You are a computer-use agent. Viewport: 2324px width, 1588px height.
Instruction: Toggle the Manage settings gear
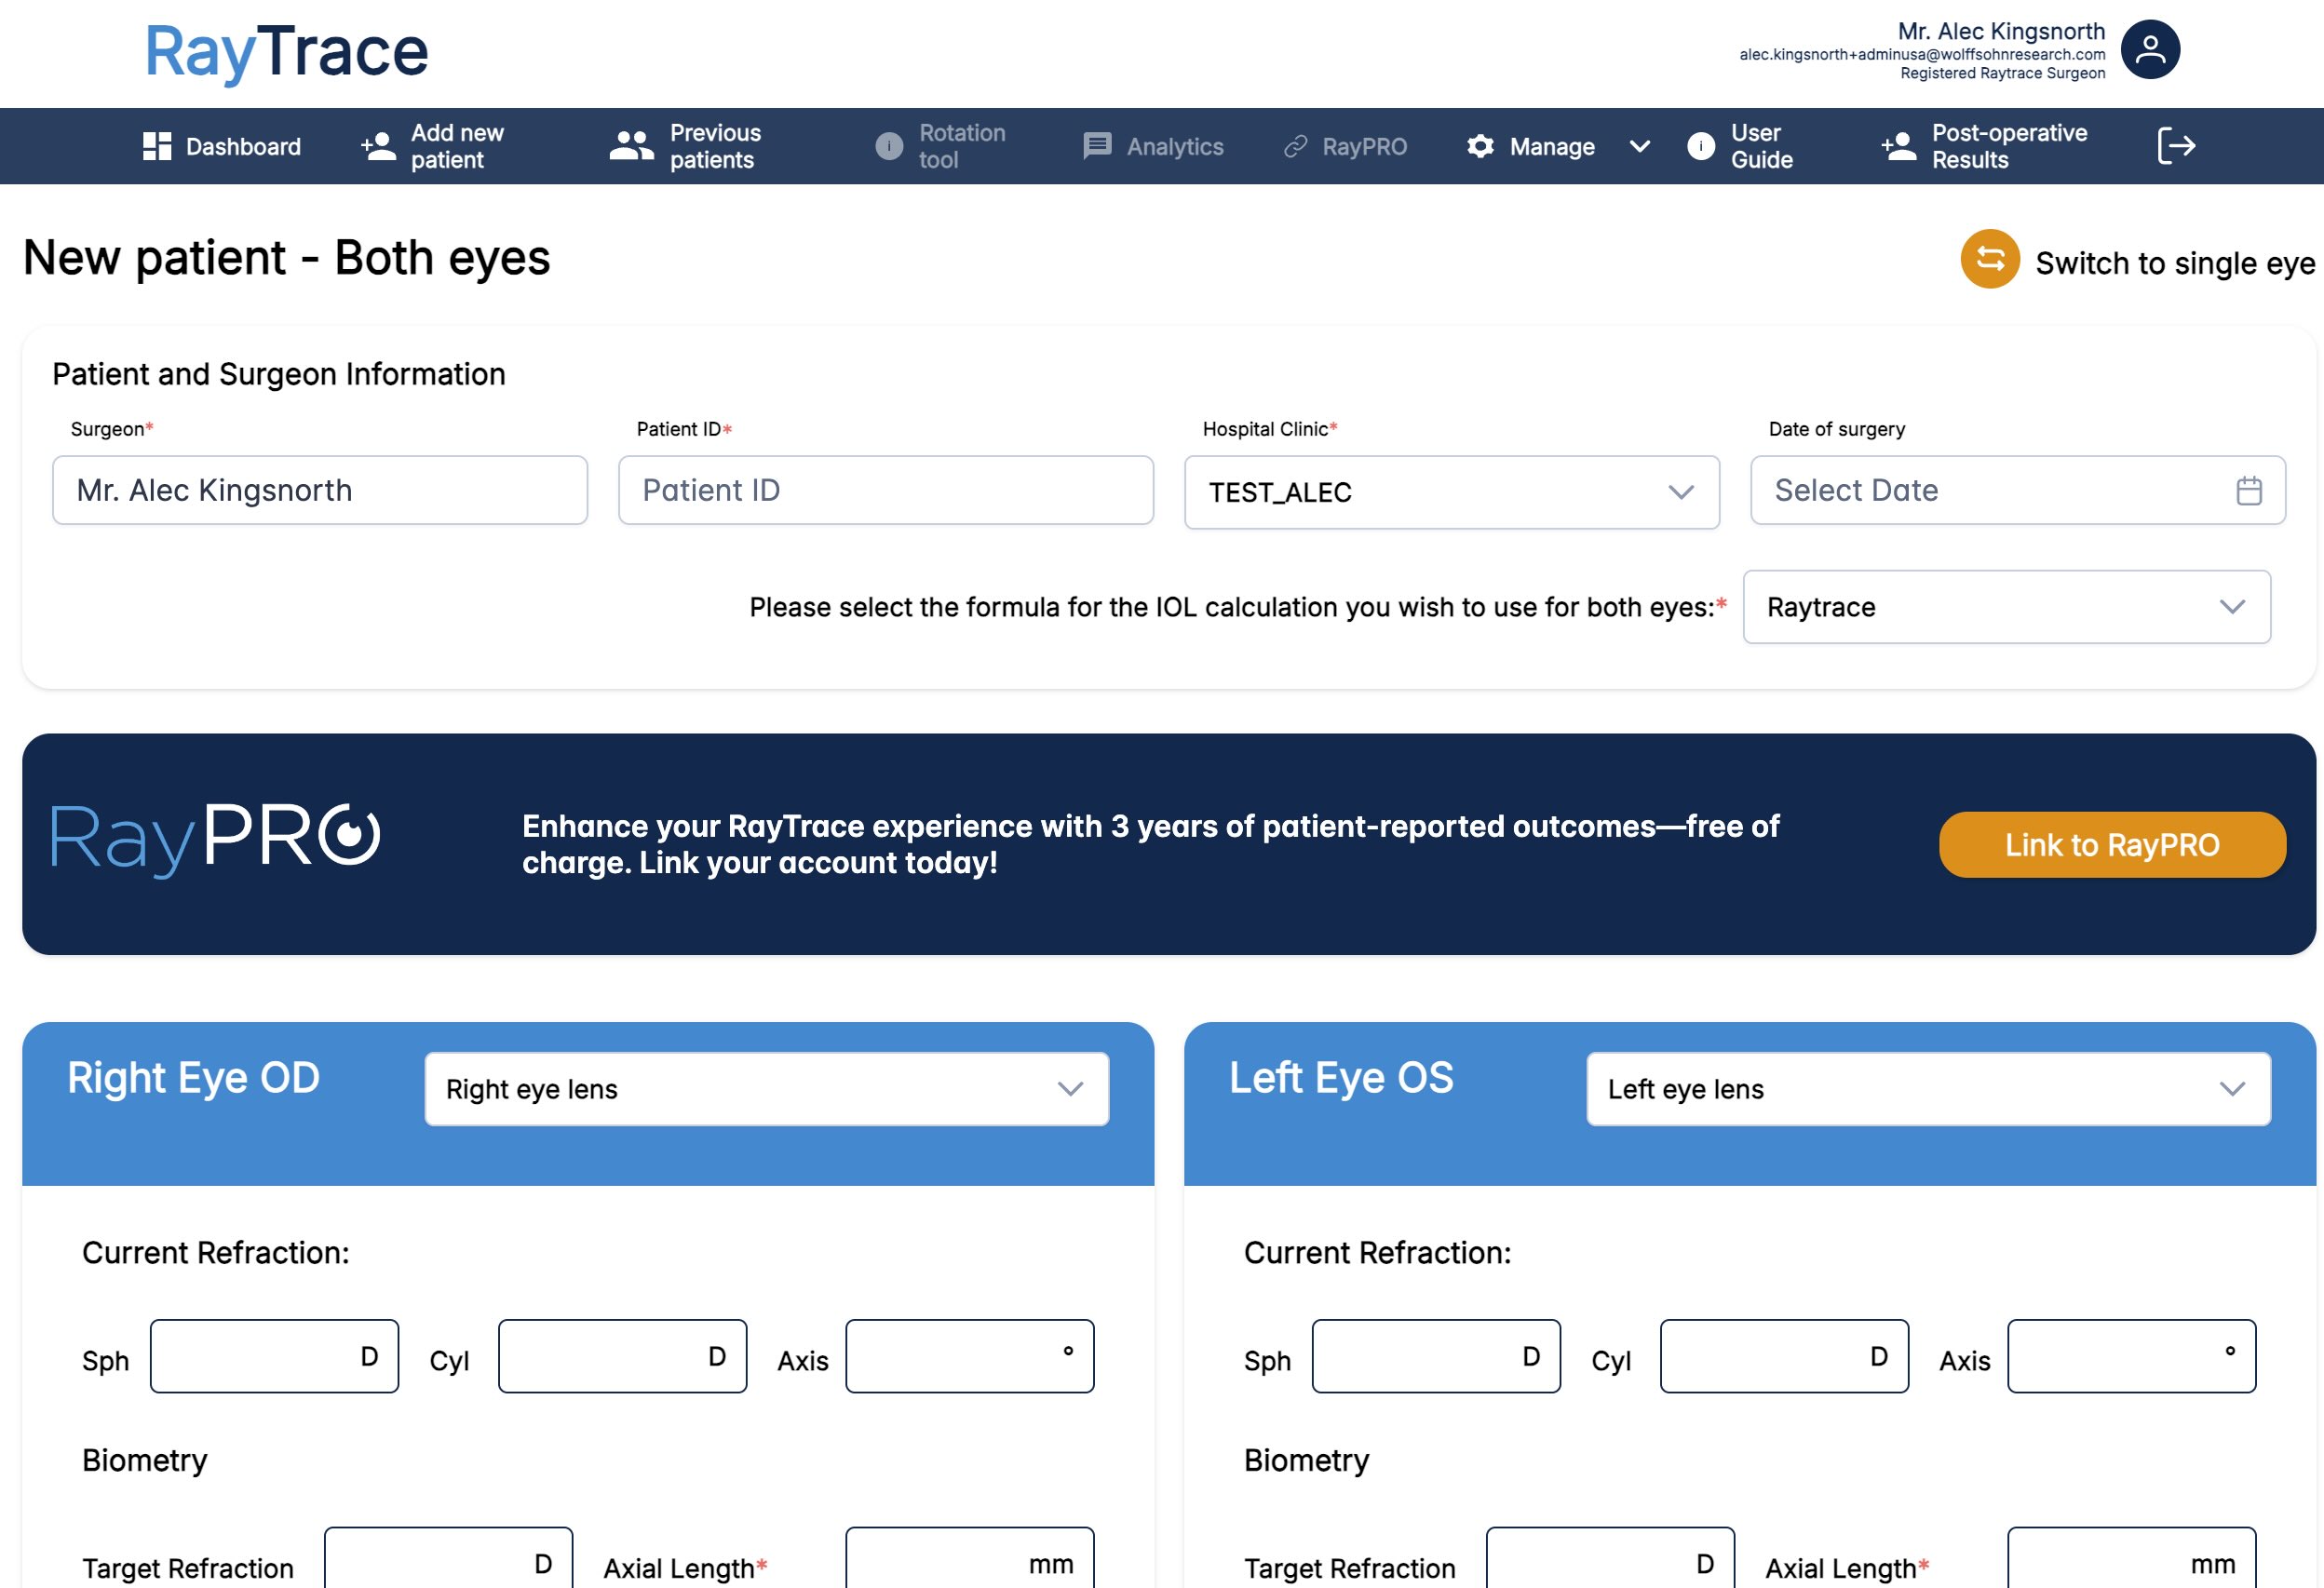coord(1480,146)
